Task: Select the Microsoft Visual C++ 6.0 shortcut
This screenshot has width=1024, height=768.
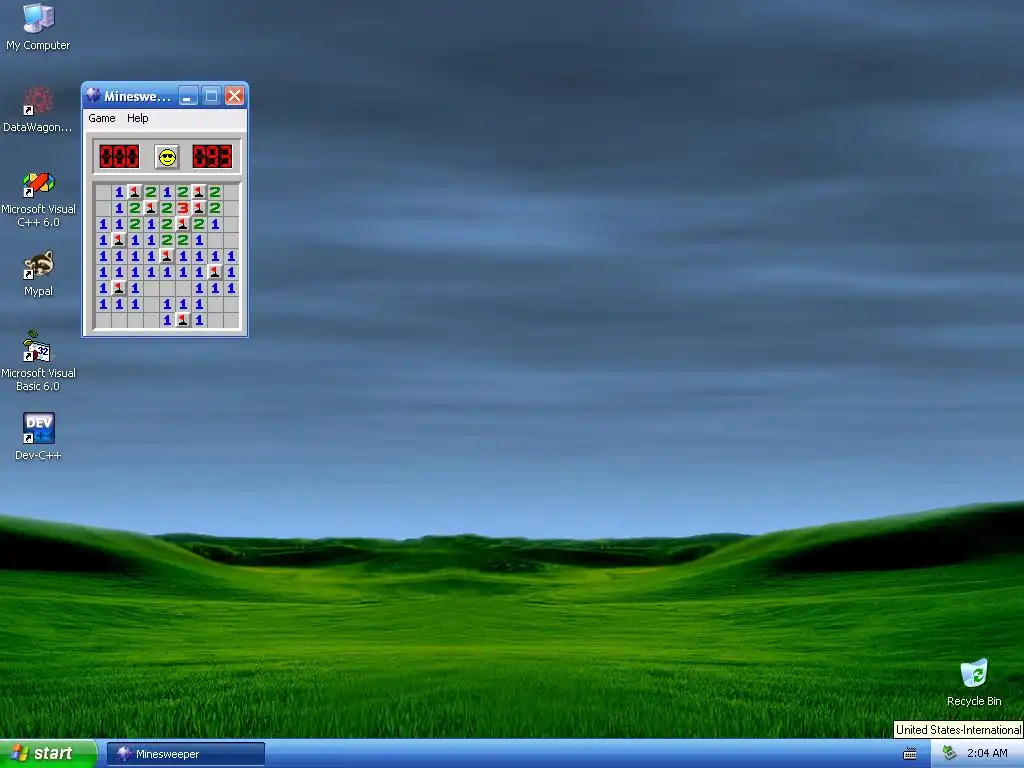Action: click(x=38, y=199)
